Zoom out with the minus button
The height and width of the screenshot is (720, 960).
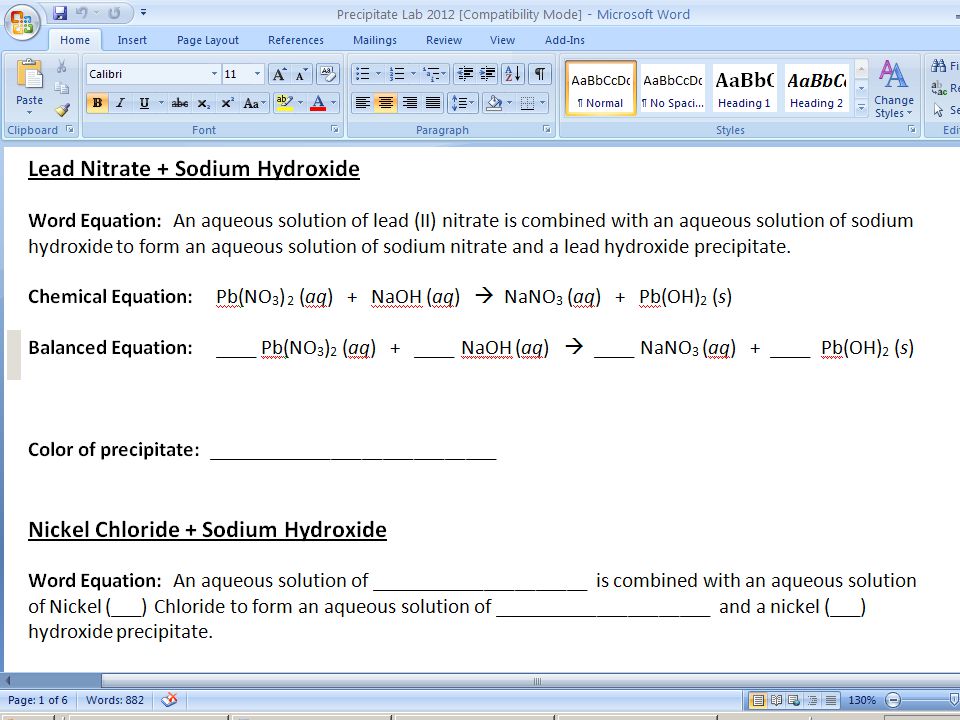(x=893, y=700)
